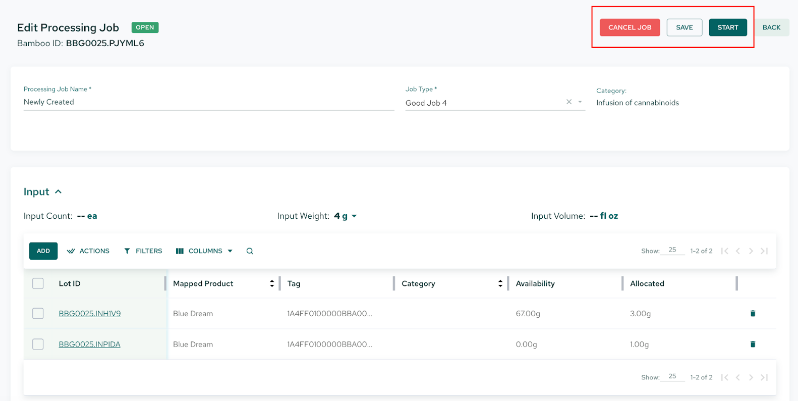Sort by the Mapped Product column arrows
The height and width of the screenshot is (401, 798).
point(272,283)
